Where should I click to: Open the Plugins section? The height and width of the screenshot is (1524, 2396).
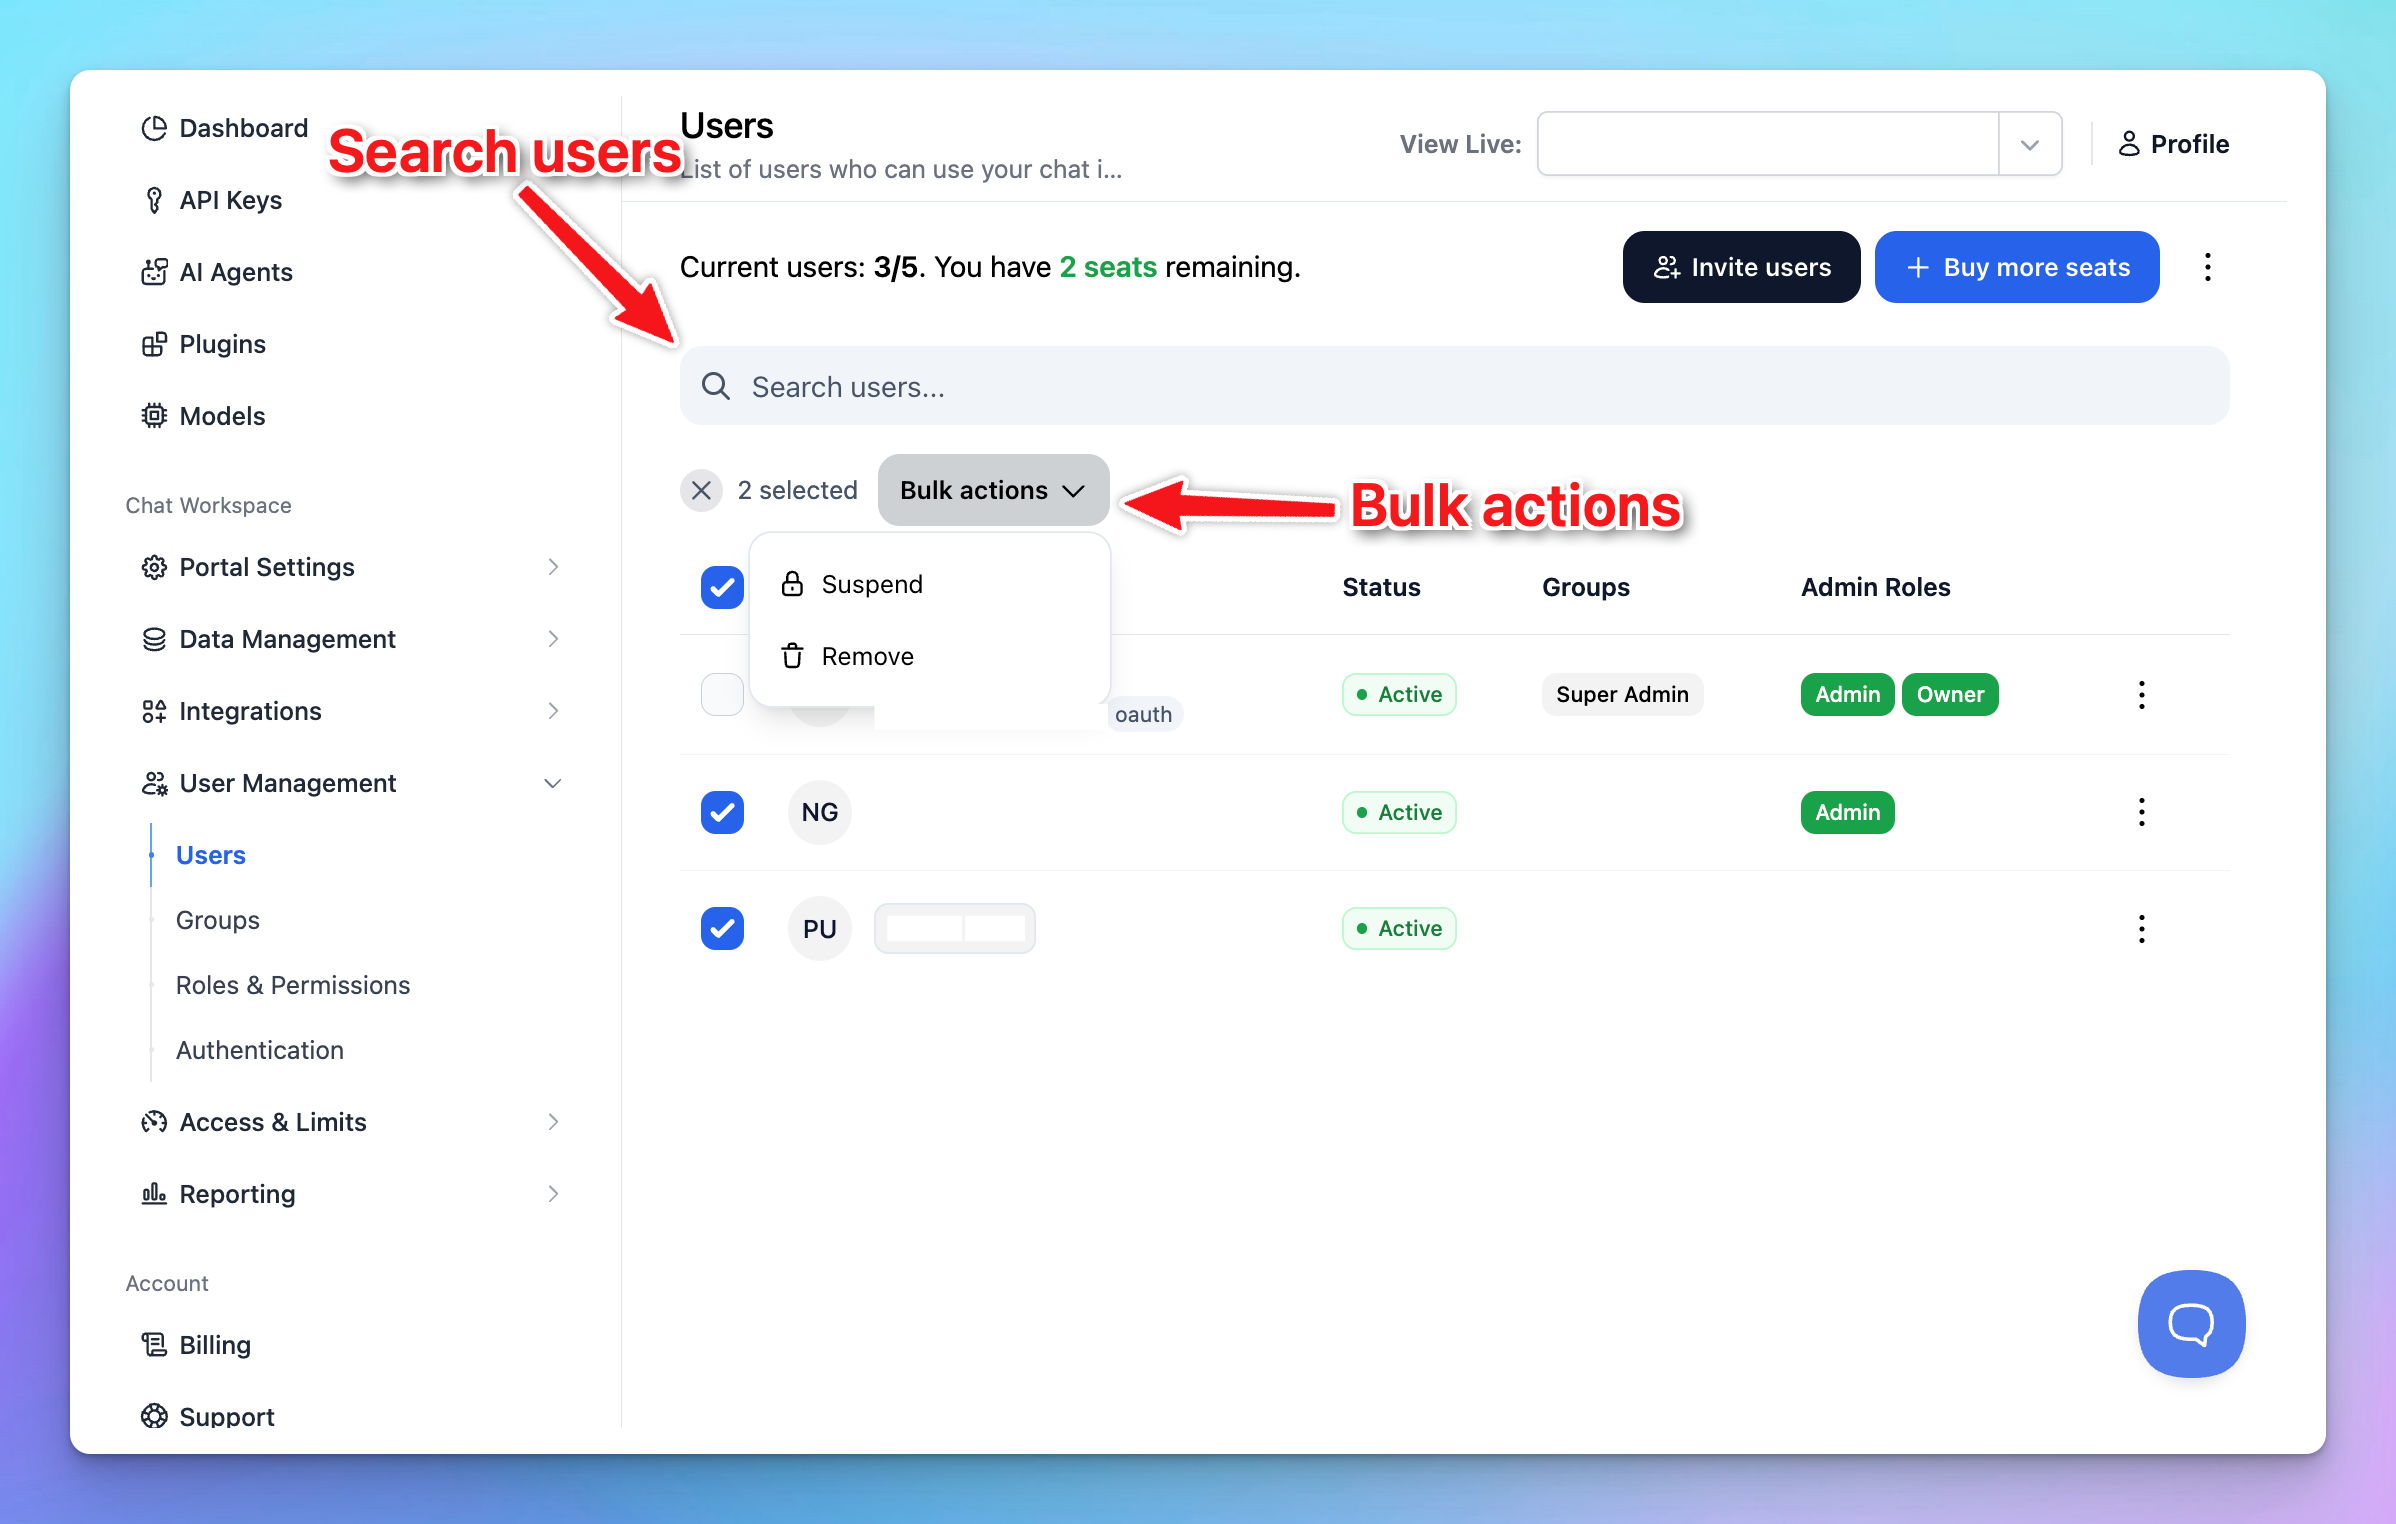point(222,344)
